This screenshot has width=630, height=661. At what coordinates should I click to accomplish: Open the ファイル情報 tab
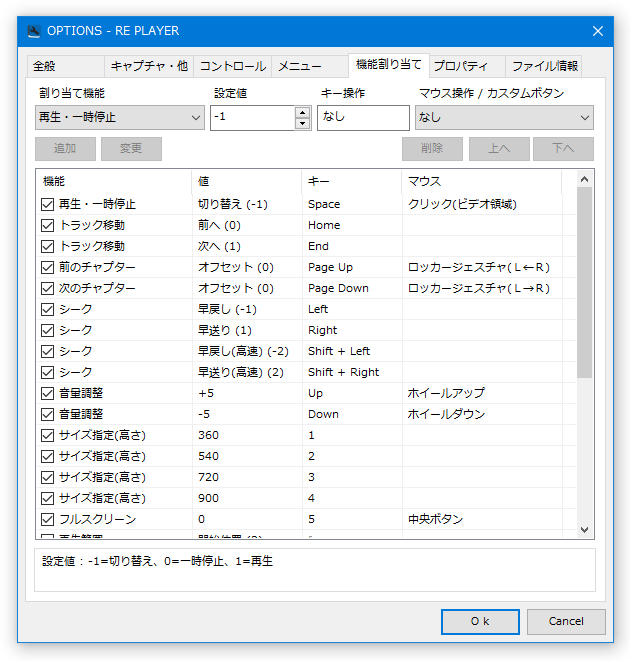tap(544, 66)
